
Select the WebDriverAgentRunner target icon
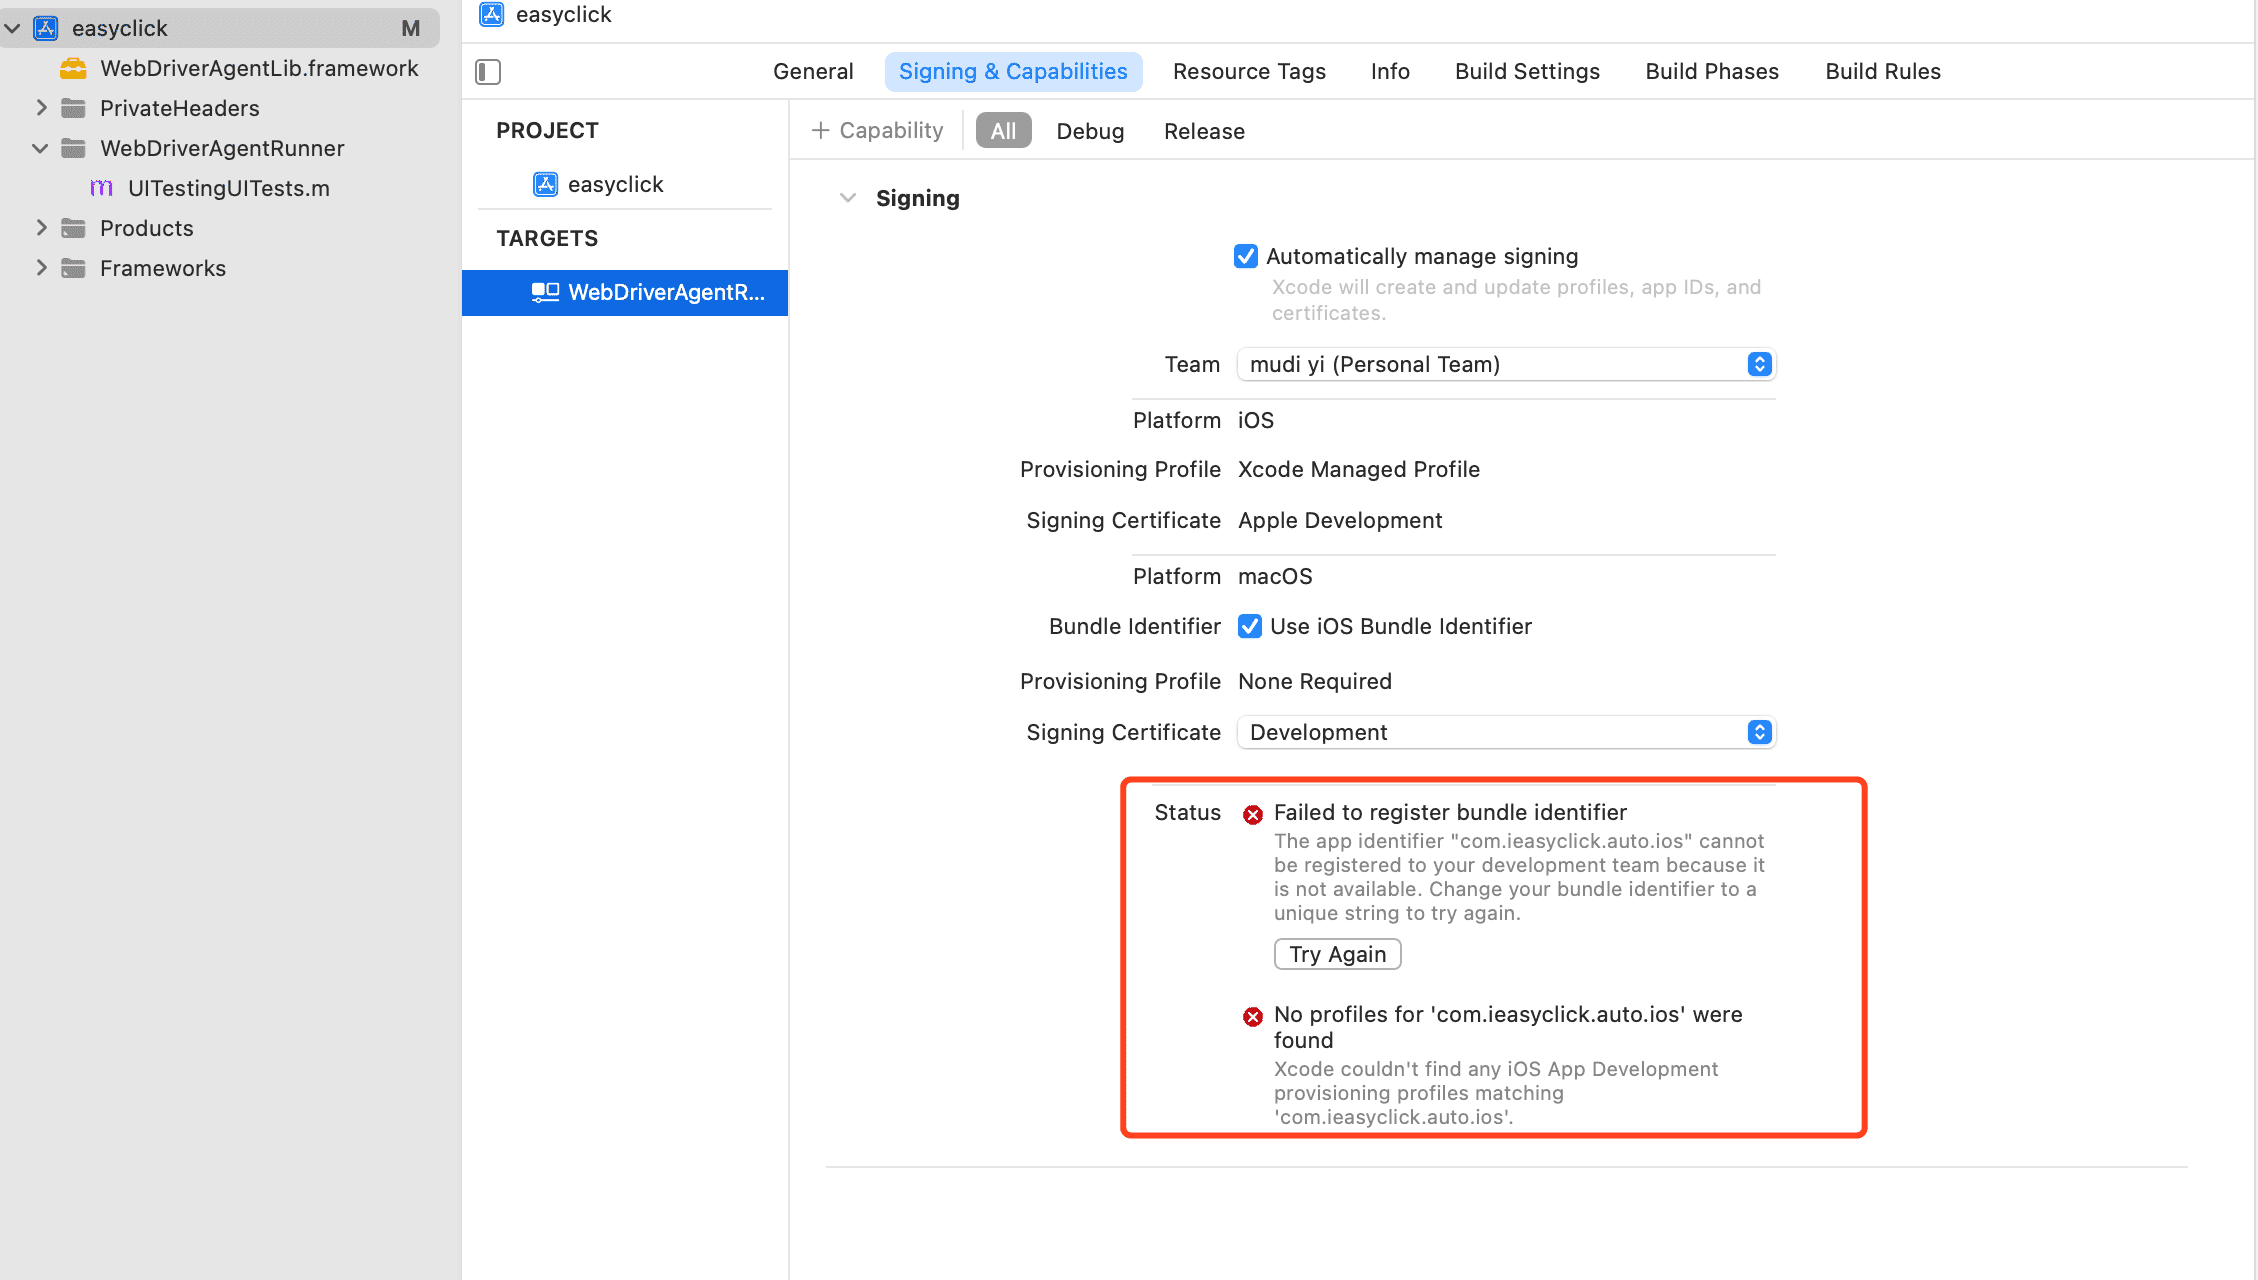[x=545, y=292]
